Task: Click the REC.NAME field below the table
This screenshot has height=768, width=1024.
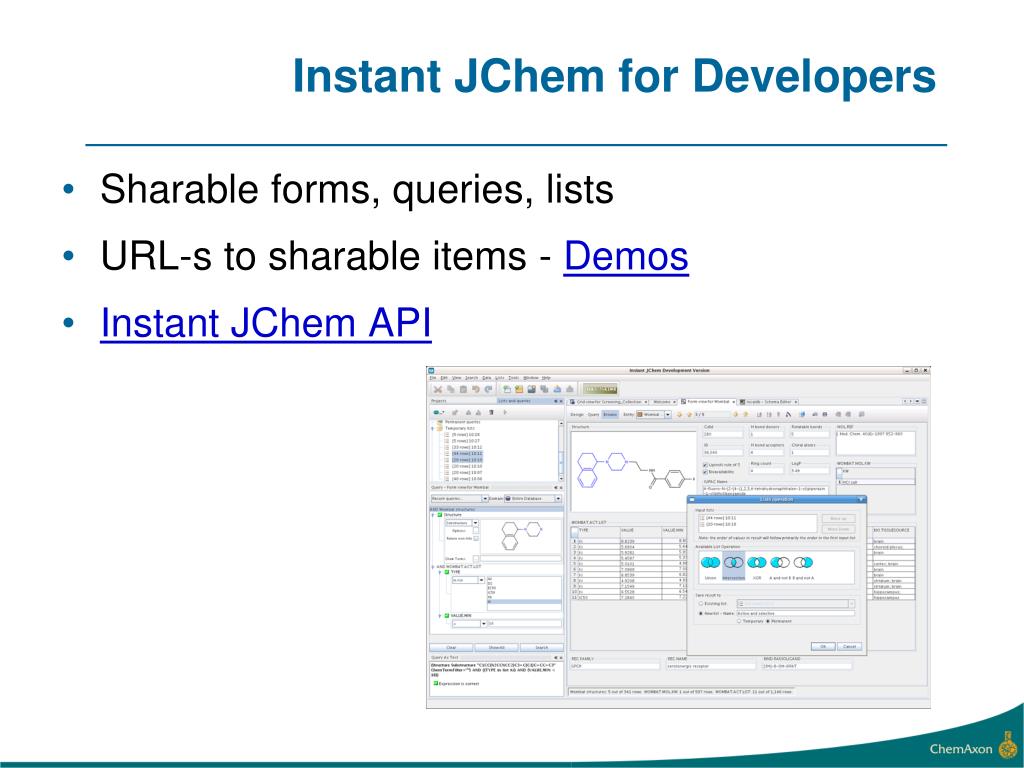Action: 711,666
